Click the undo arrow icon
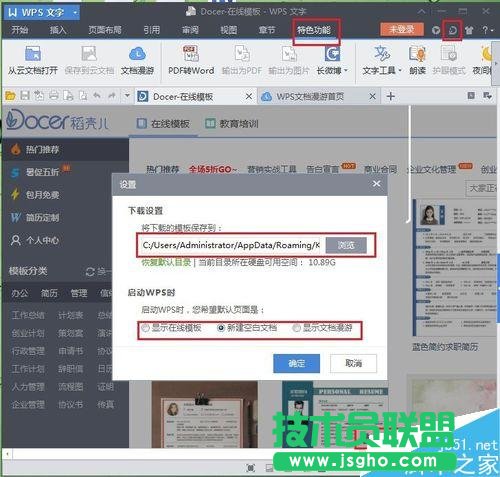This screenshot has width=500, height=477. pyautogui.click(x=97, y=96)
